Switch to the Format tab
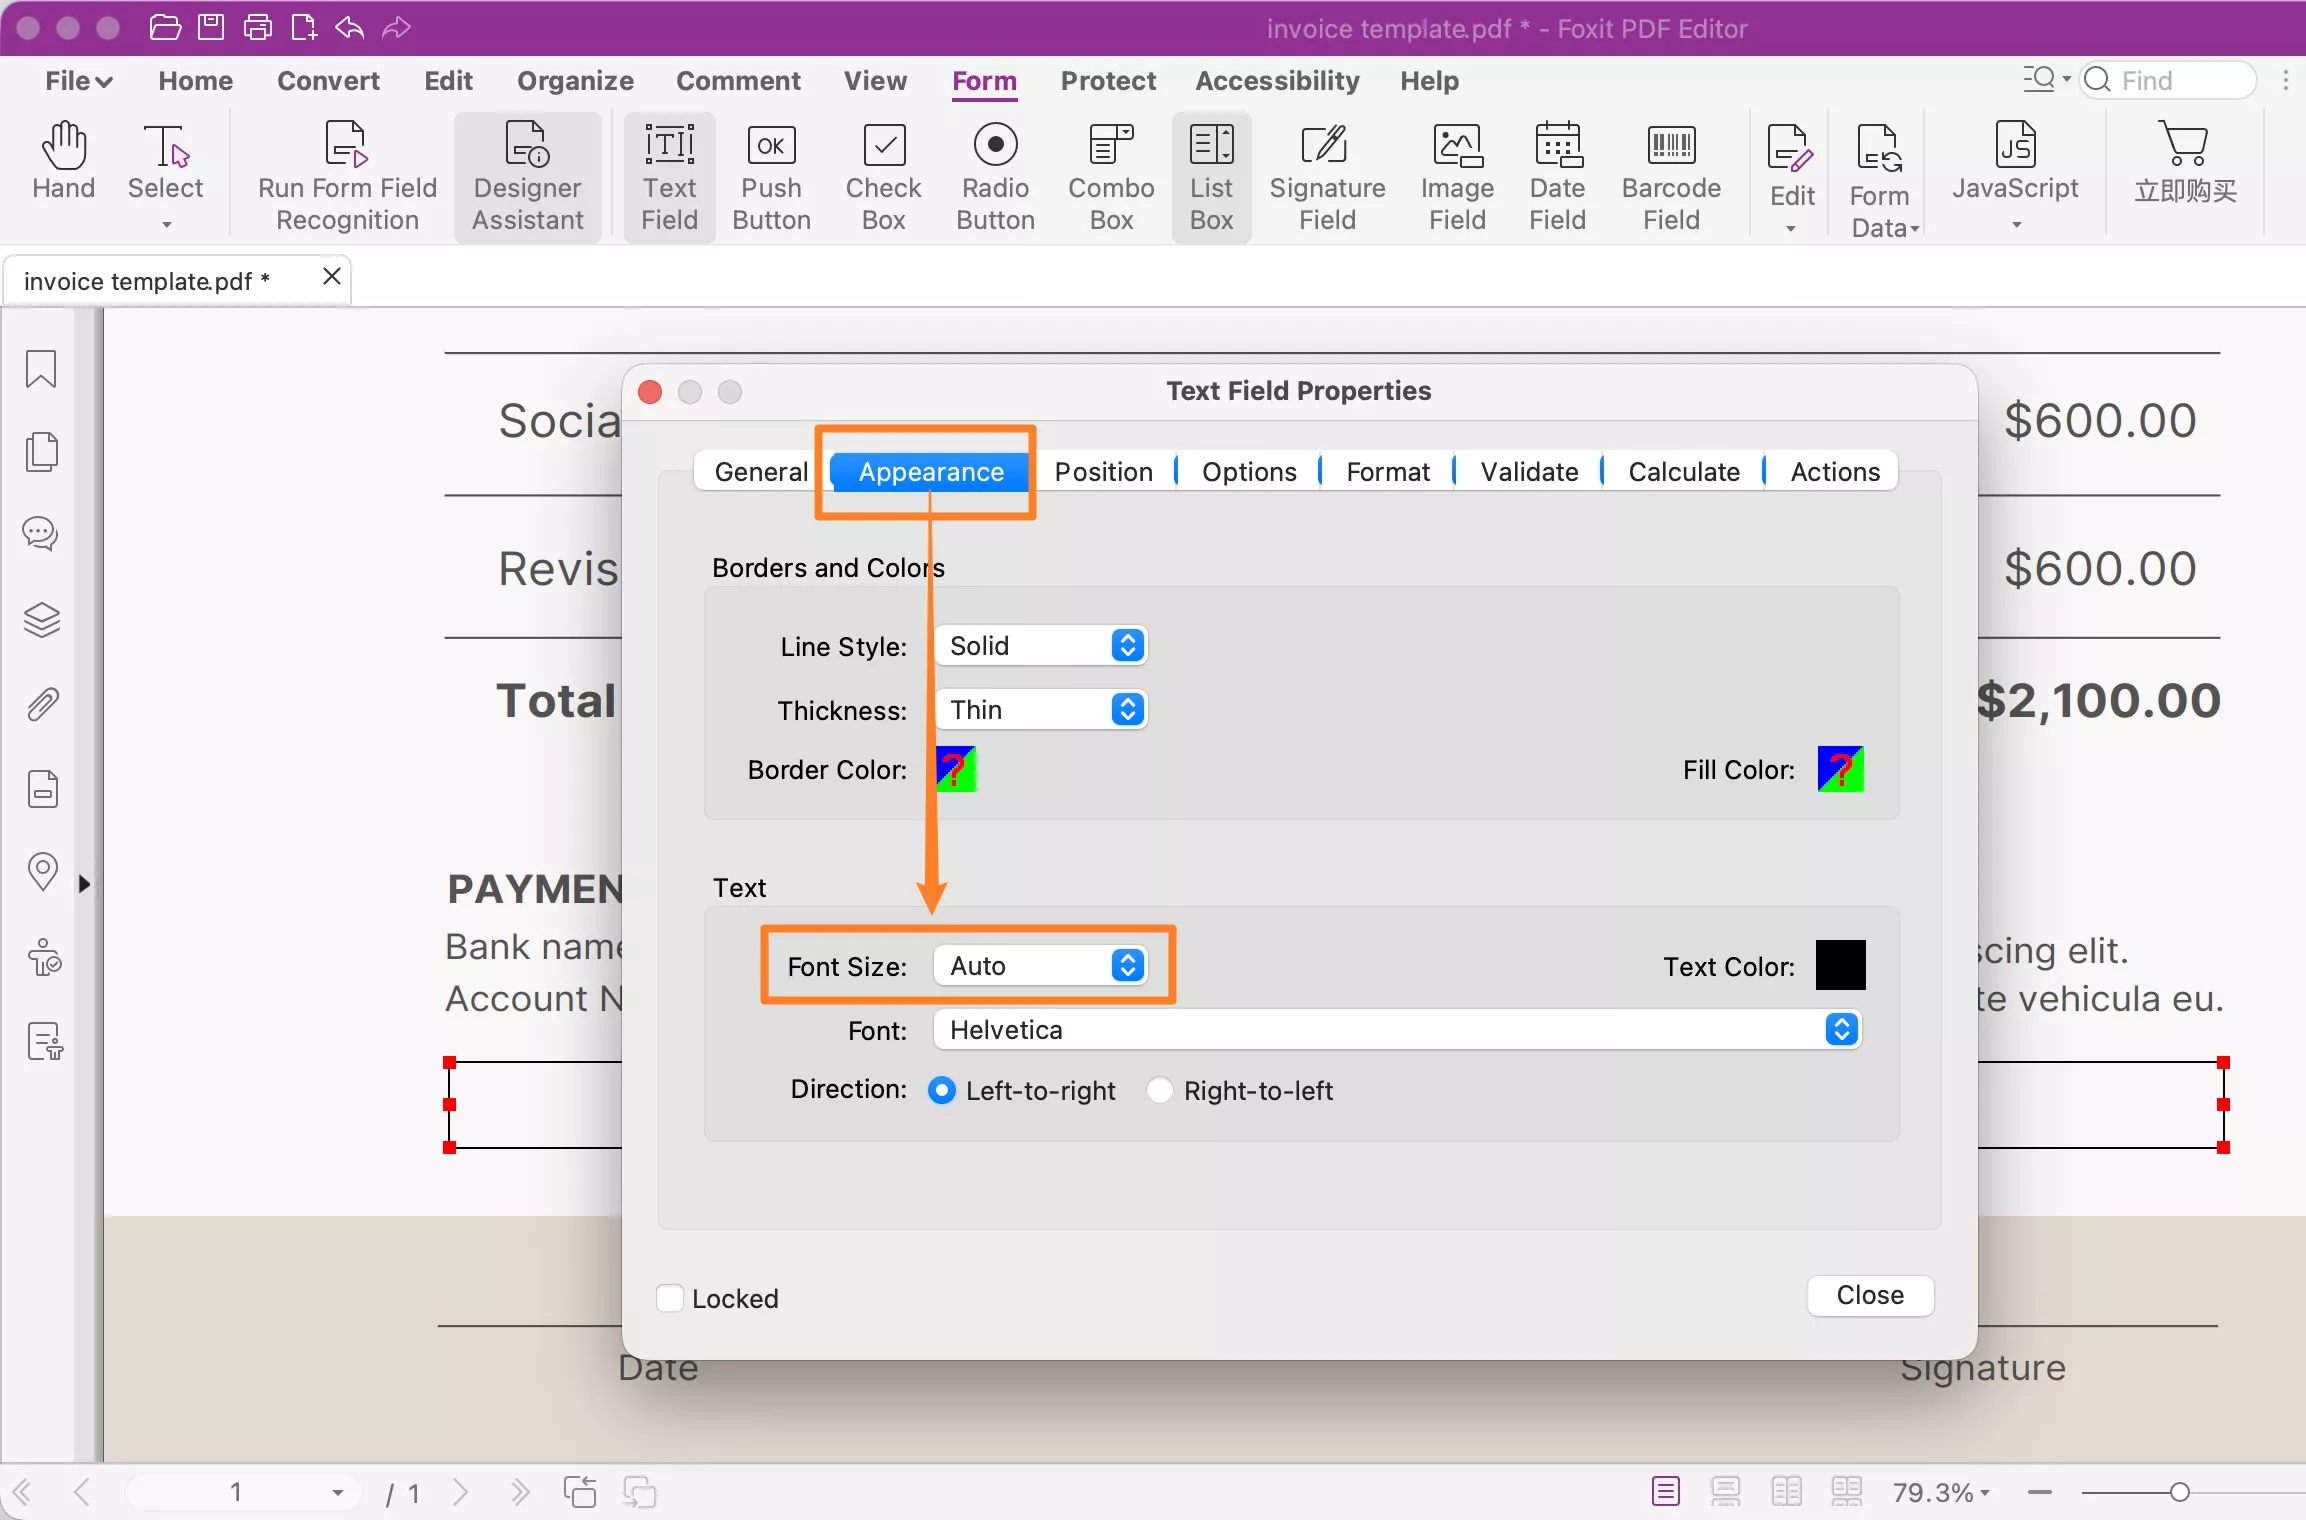The width and height of the screenshot is (2306, 1520). coord(1388,472)
